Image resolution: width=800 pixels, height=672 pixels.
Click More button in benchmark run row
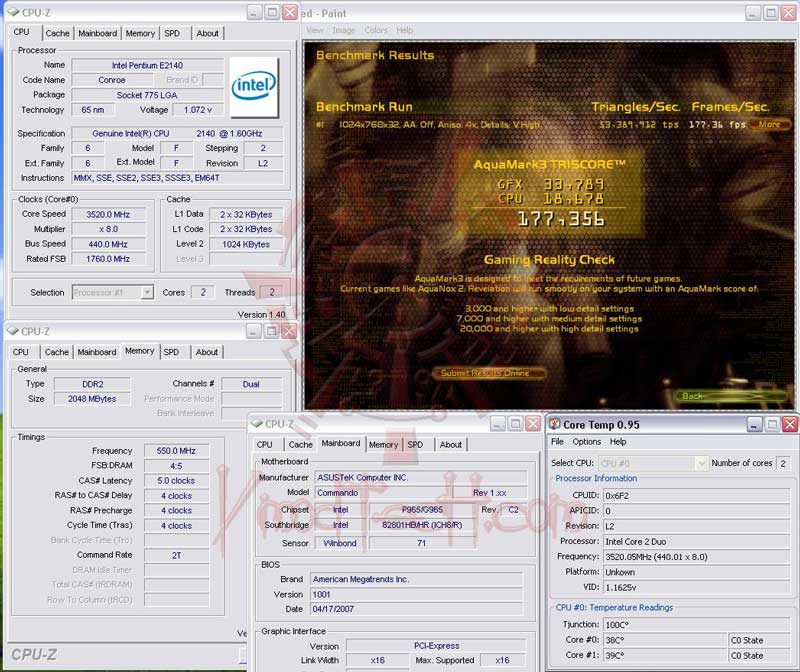(x=769, y=125)
